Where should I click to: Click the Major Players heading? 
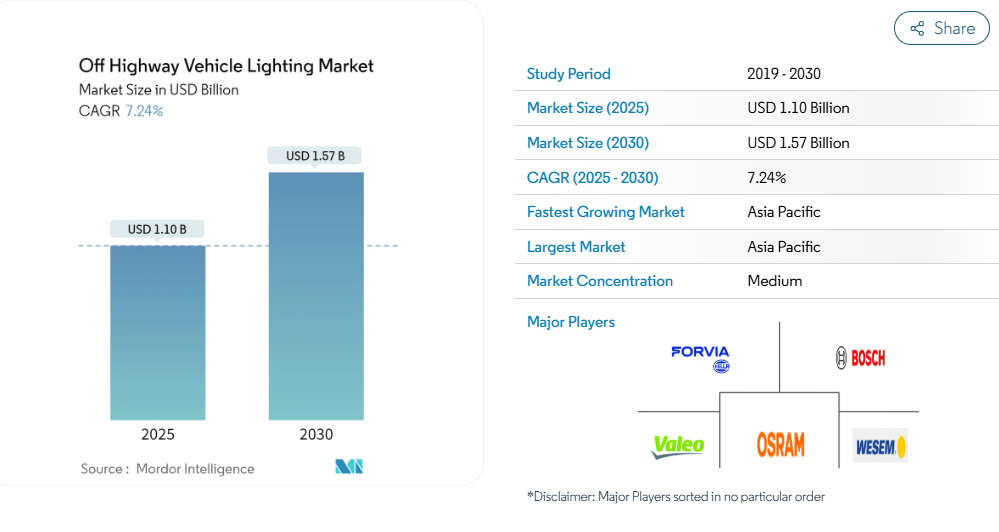tap(570, 322)
